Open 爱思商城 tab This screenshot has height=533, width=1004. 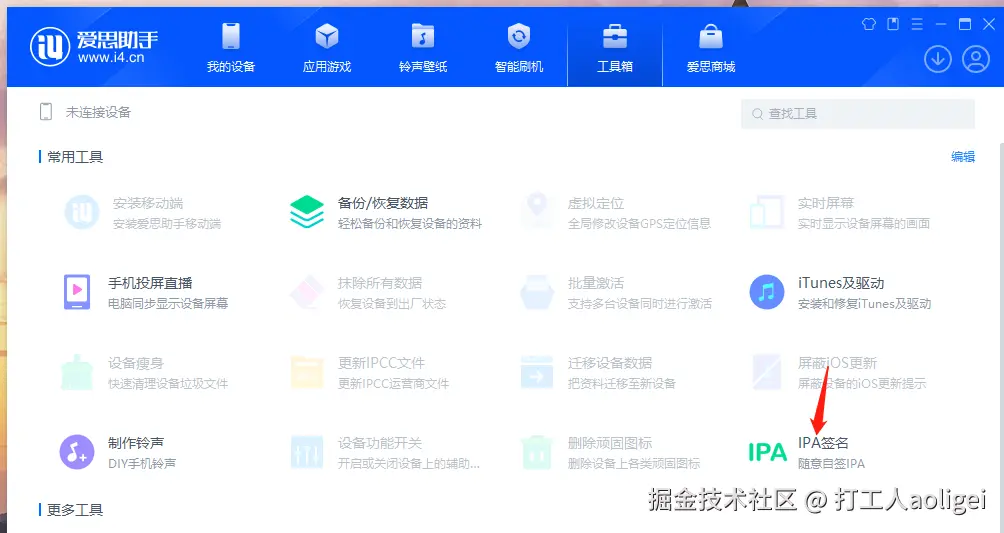(x=711, y=47)
